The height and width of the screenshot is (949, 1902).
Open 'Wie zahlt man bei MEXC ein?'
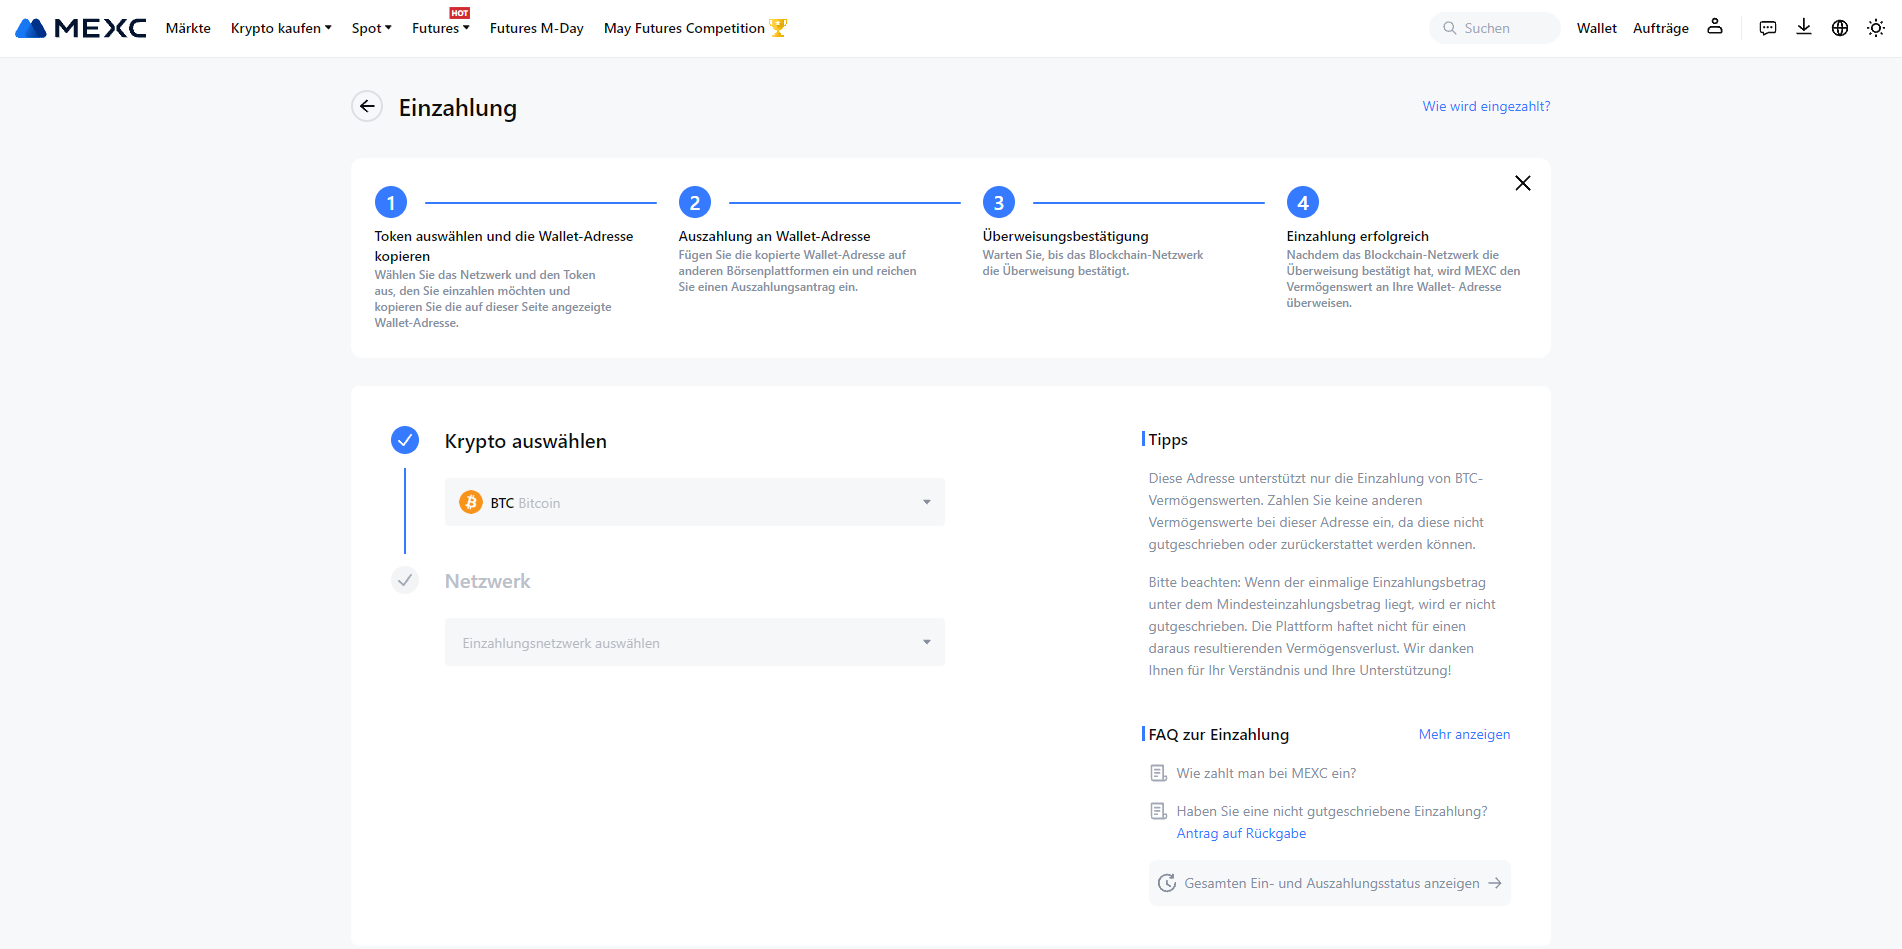1266,773
